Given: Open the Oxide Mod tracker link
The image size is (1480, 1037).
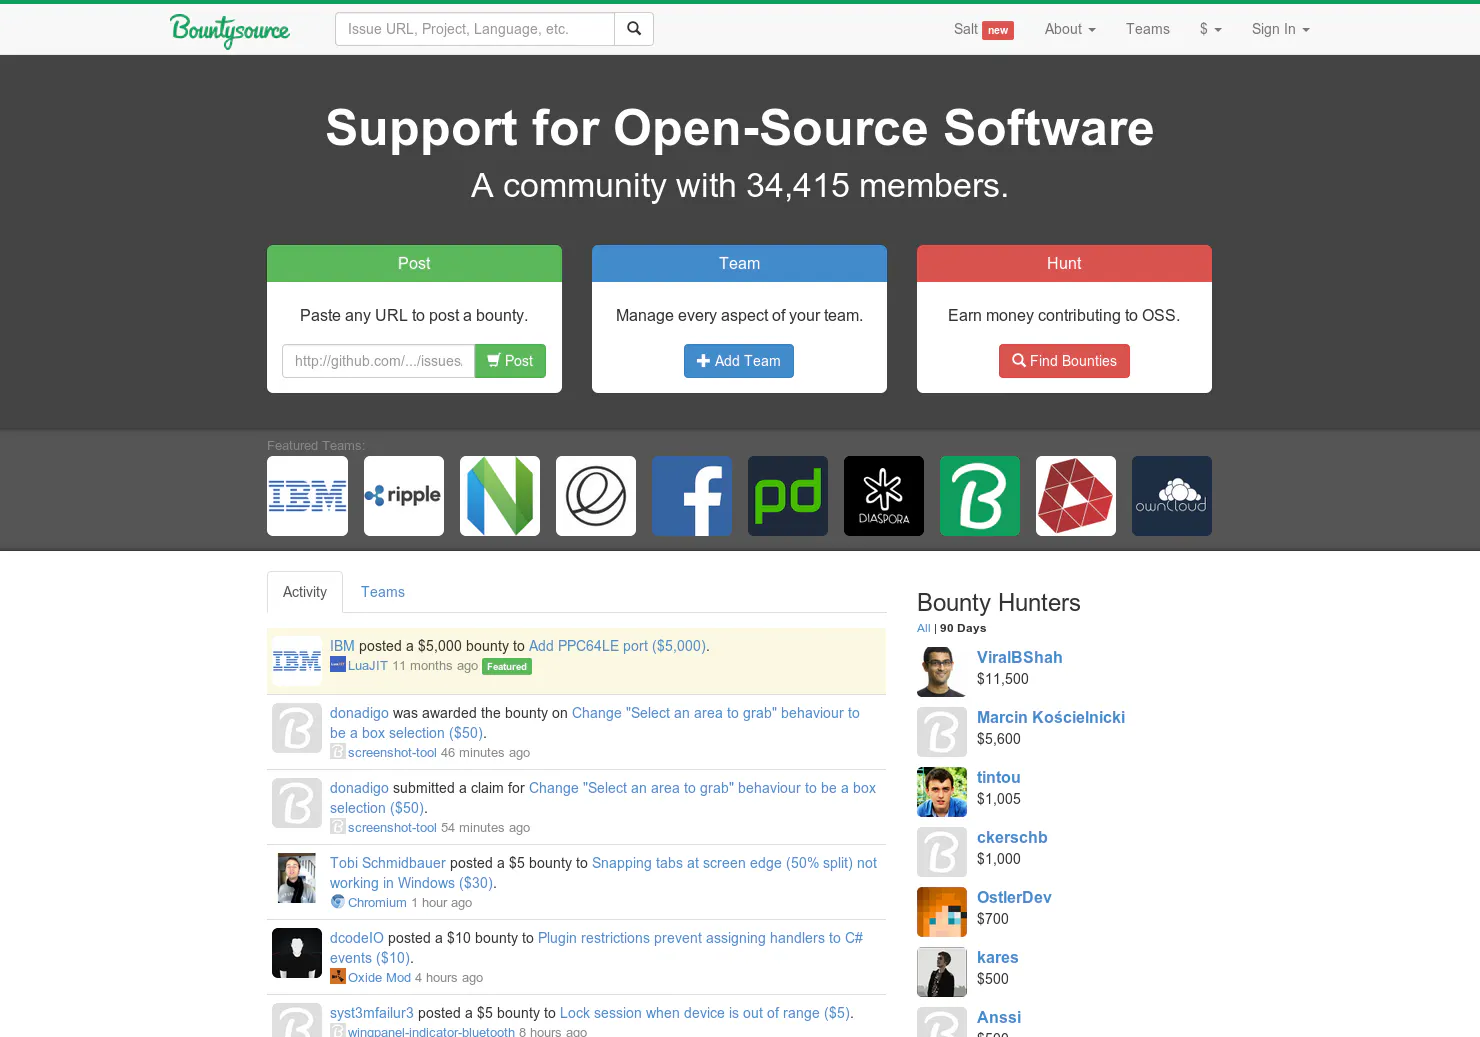Looking at the screenshot, I should coord(379,977).
